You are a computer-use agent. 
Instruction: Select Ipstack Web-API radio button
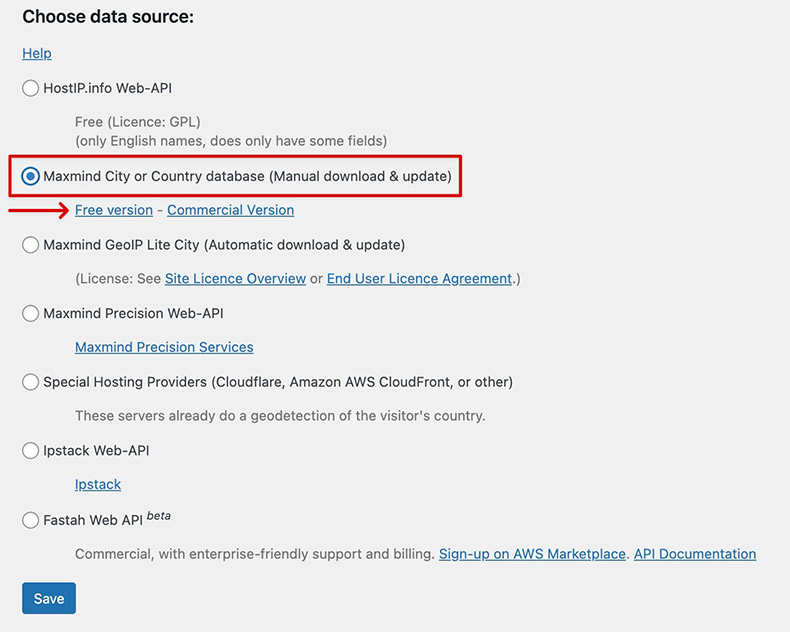coord(31,451)
